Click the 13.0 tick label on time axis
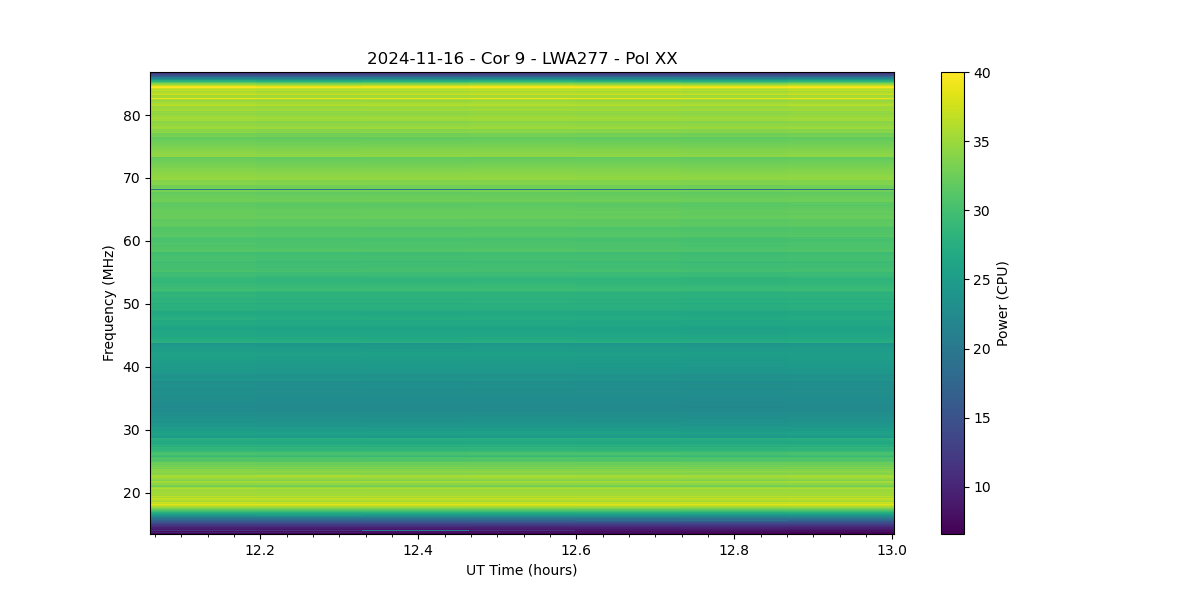The image size is (1200, 600). pos(891,550)
